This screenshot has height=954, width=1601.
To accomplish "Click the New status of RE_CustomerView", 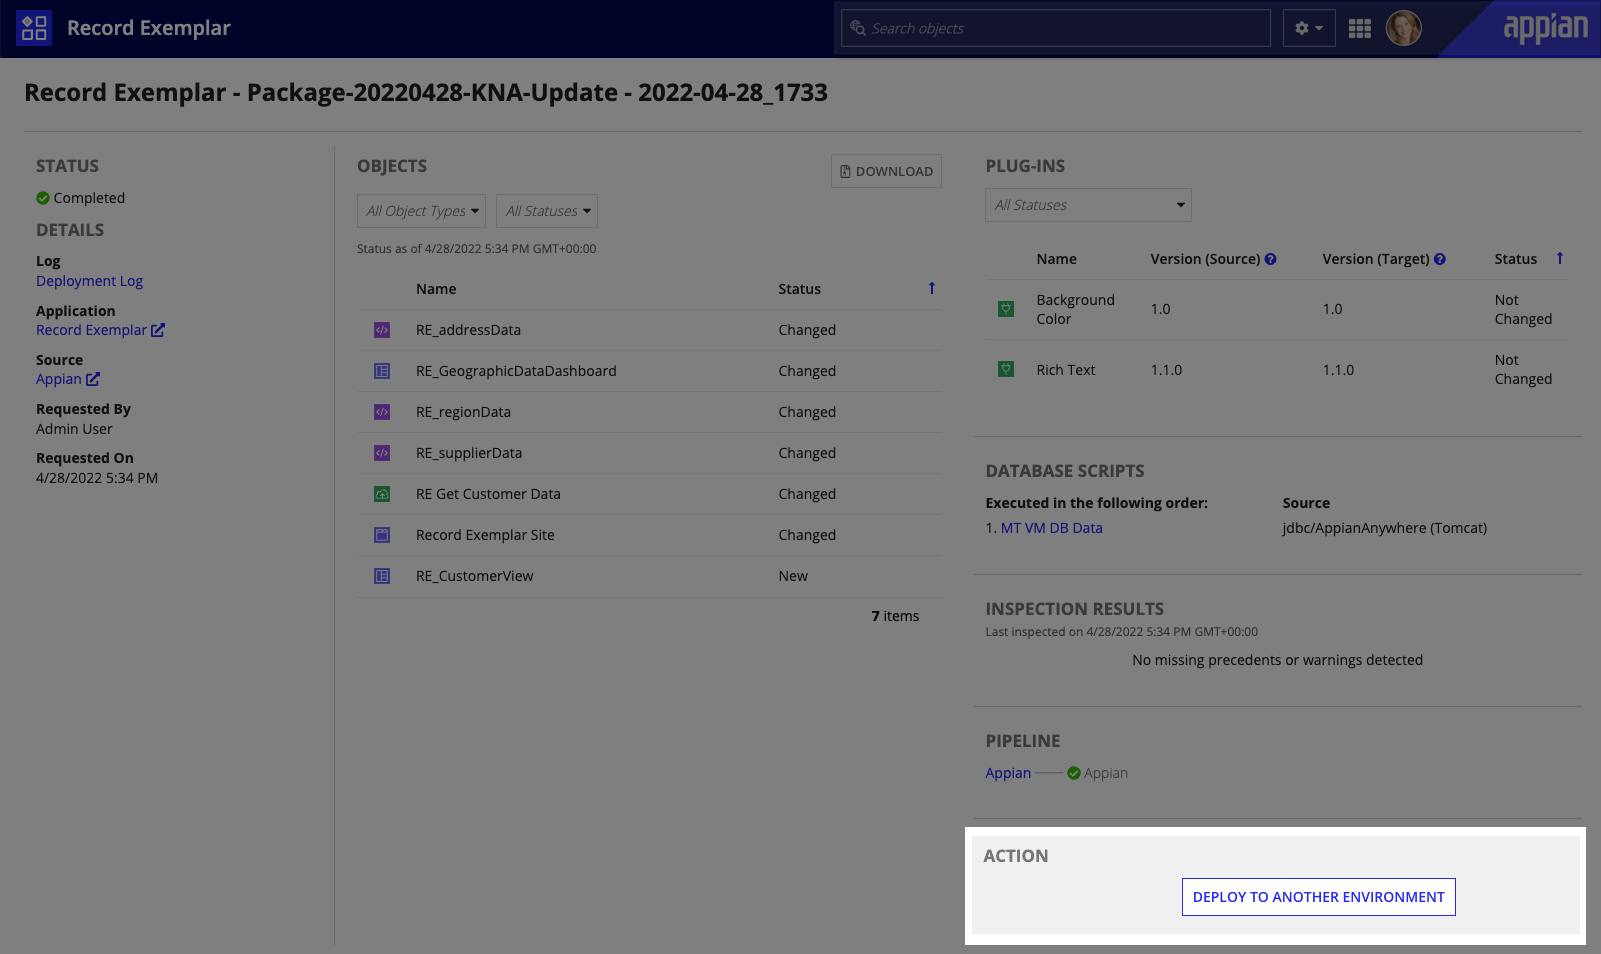I will pos(793,576).
